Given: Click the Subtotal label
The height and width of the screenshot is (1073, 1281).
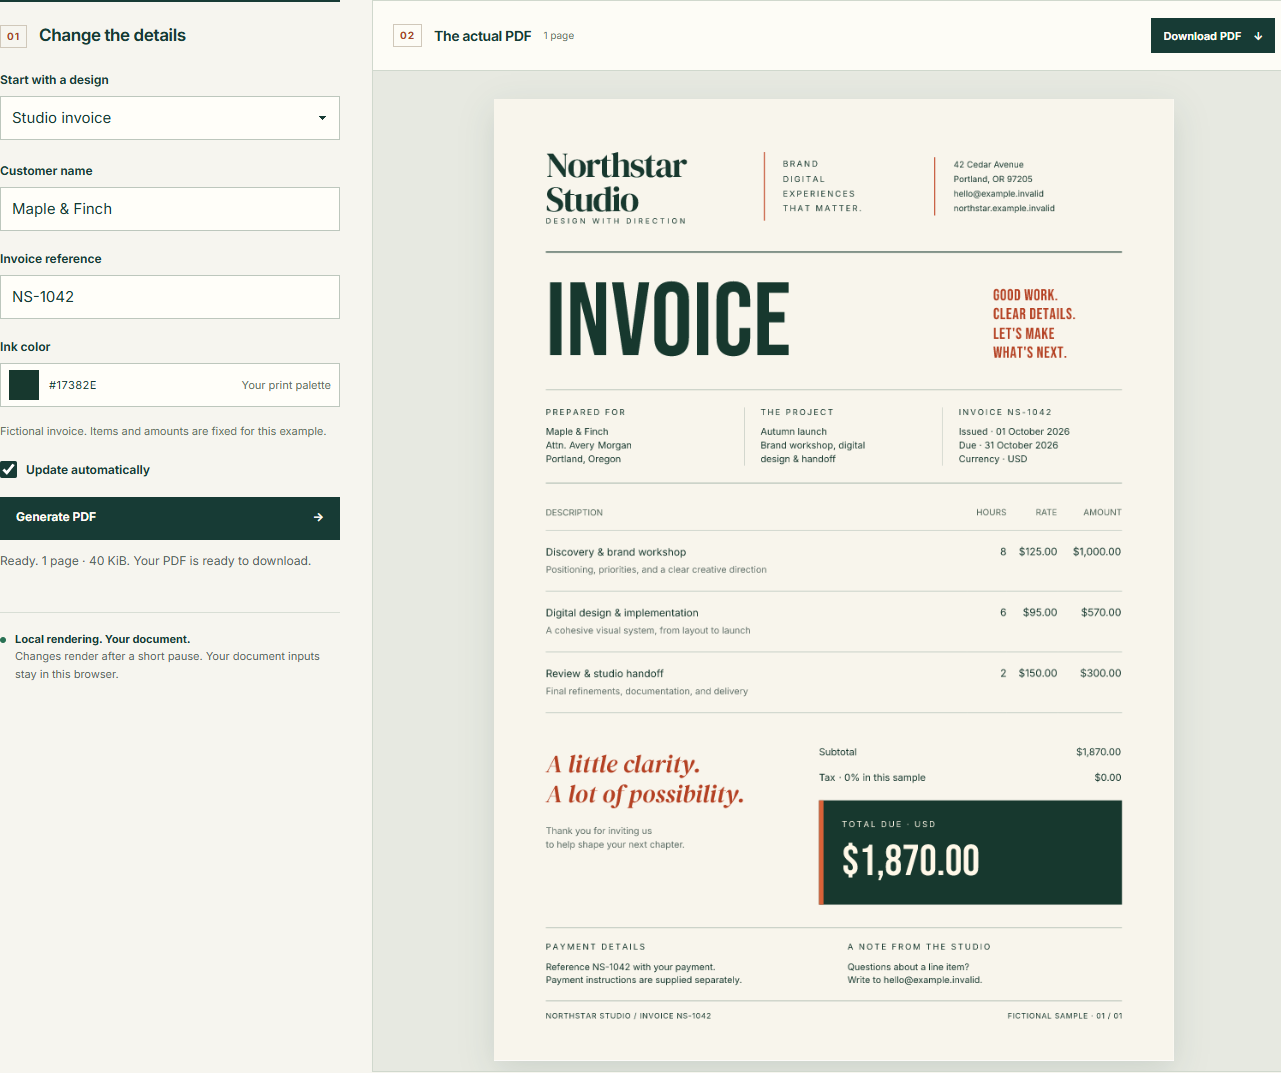Looking at the screenshot, I should [838, 752].
